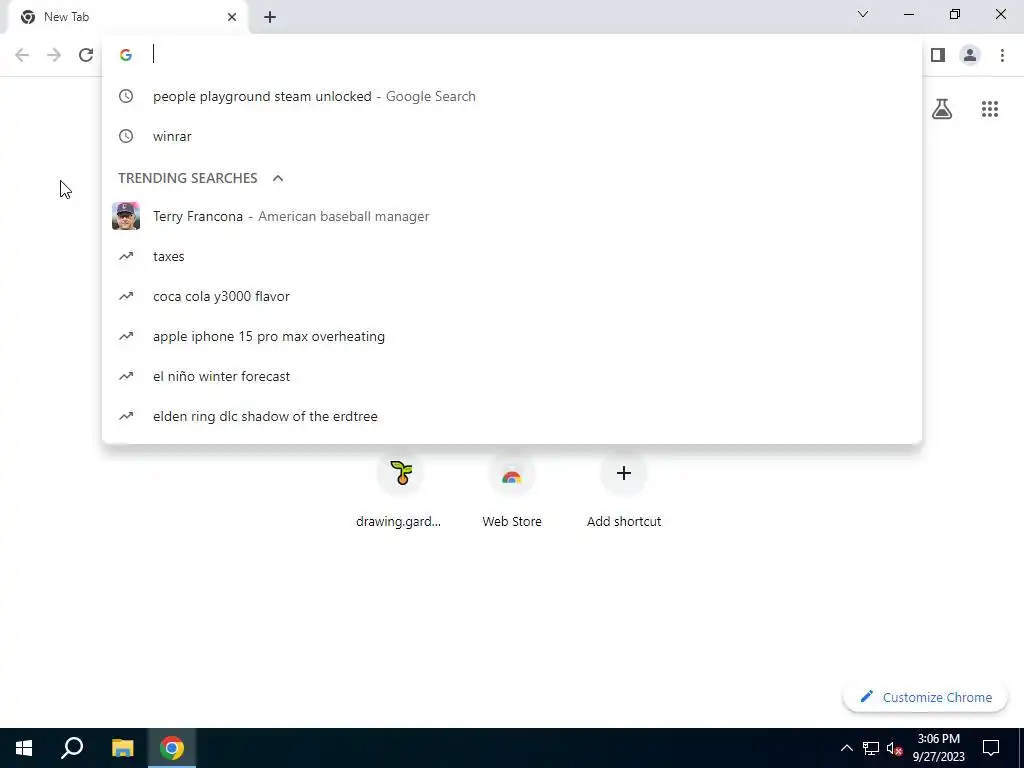The width and height of the screenshot is (1024, 768).
Task: Open Chrome three-dot menu
Action: [1002, 55]
